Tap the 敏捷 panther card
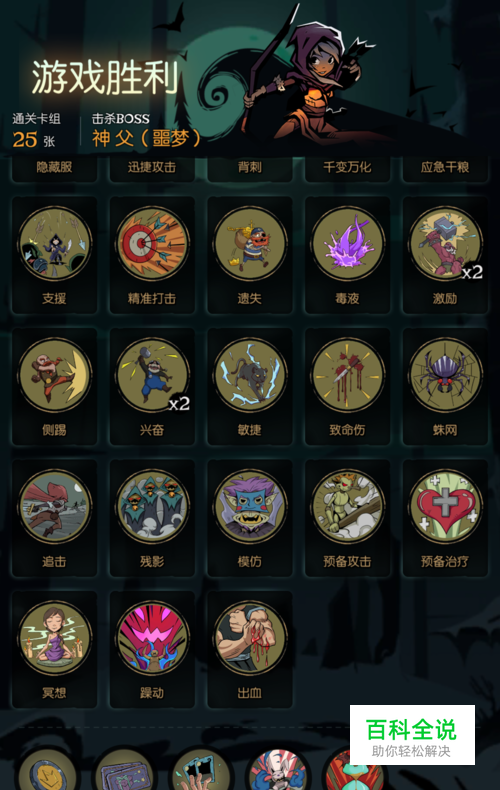This screenshot has height=790, width=500. point(250,375)
